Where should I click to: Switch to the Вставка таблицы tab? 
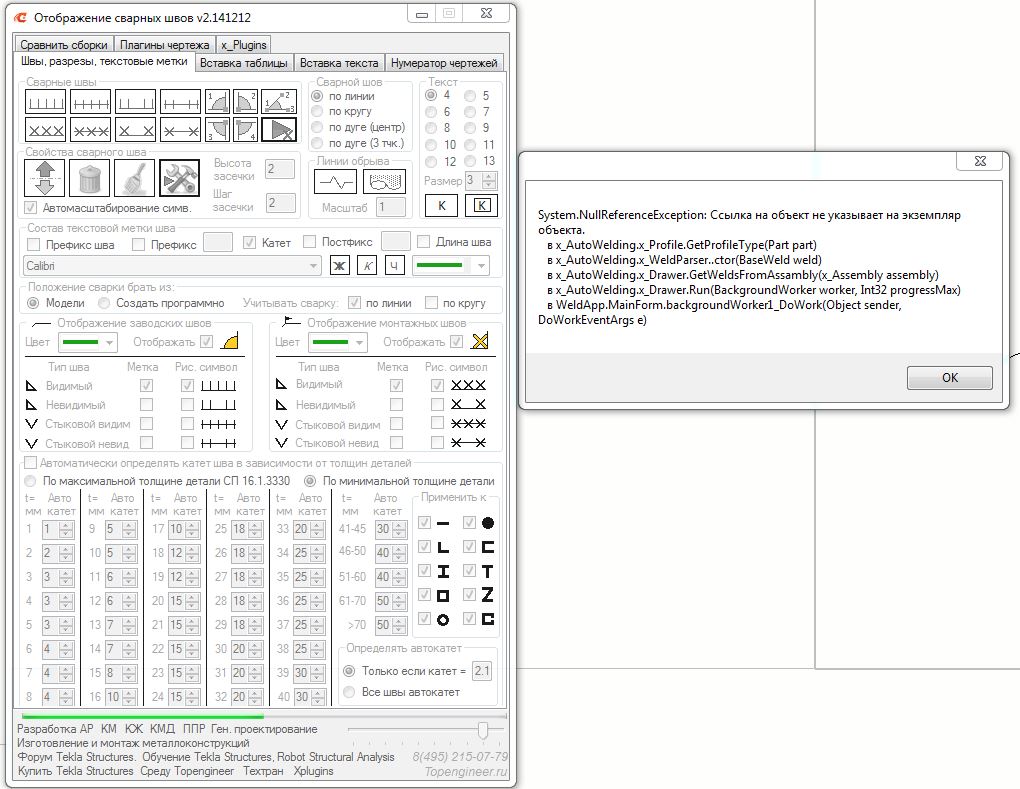[244, 63]
